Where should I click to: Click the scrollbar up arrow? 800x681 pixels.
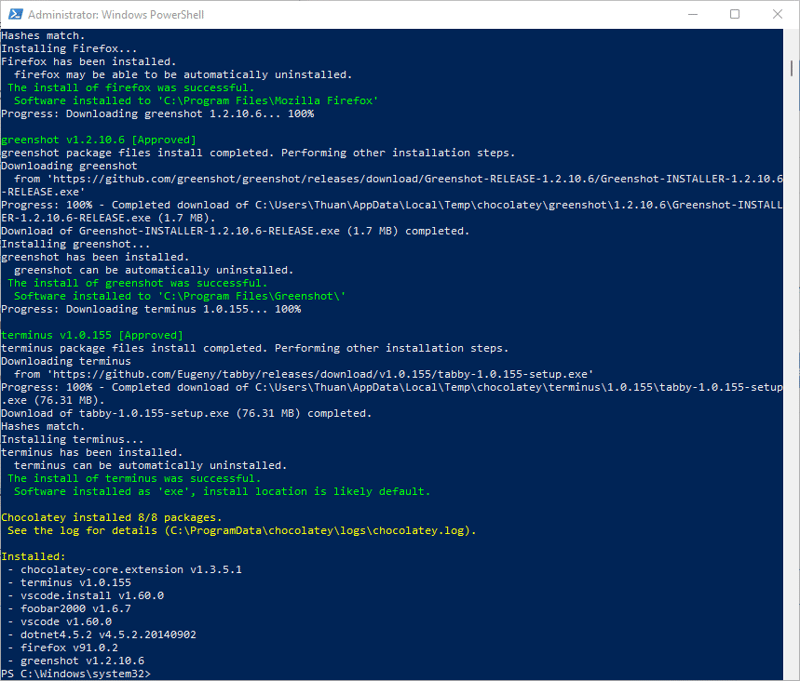pyautogui.click(x=791, y=36)
